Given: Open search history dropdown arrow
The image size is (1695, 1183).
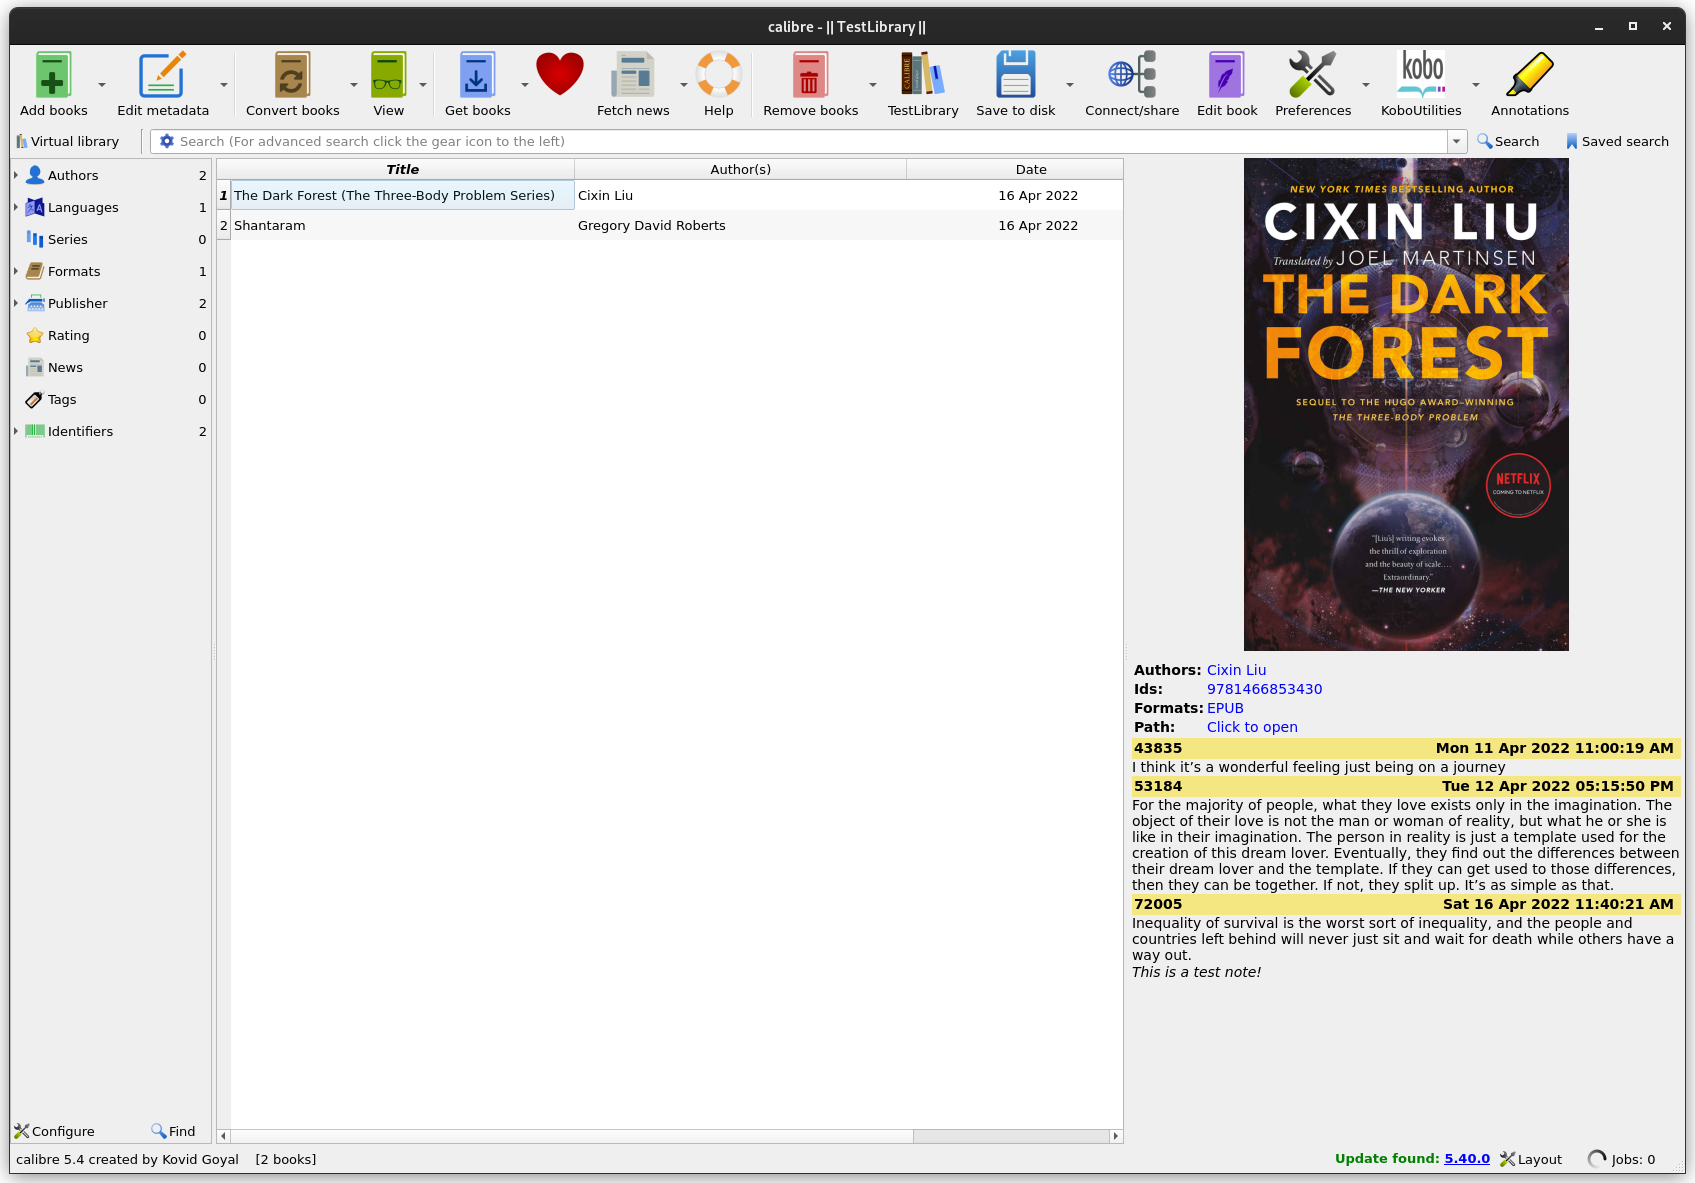Looking at the screenshot, I should (1457, 141).
